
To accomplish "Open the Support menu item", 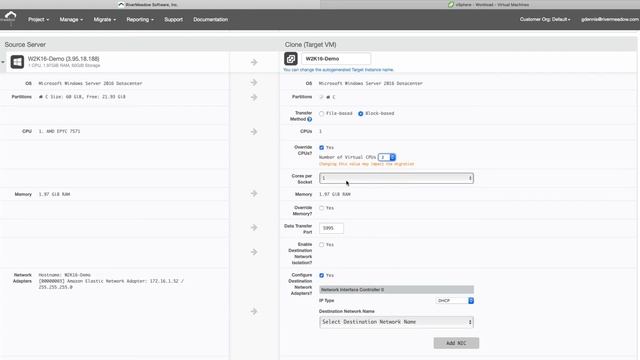I will [x=173, y=20].
